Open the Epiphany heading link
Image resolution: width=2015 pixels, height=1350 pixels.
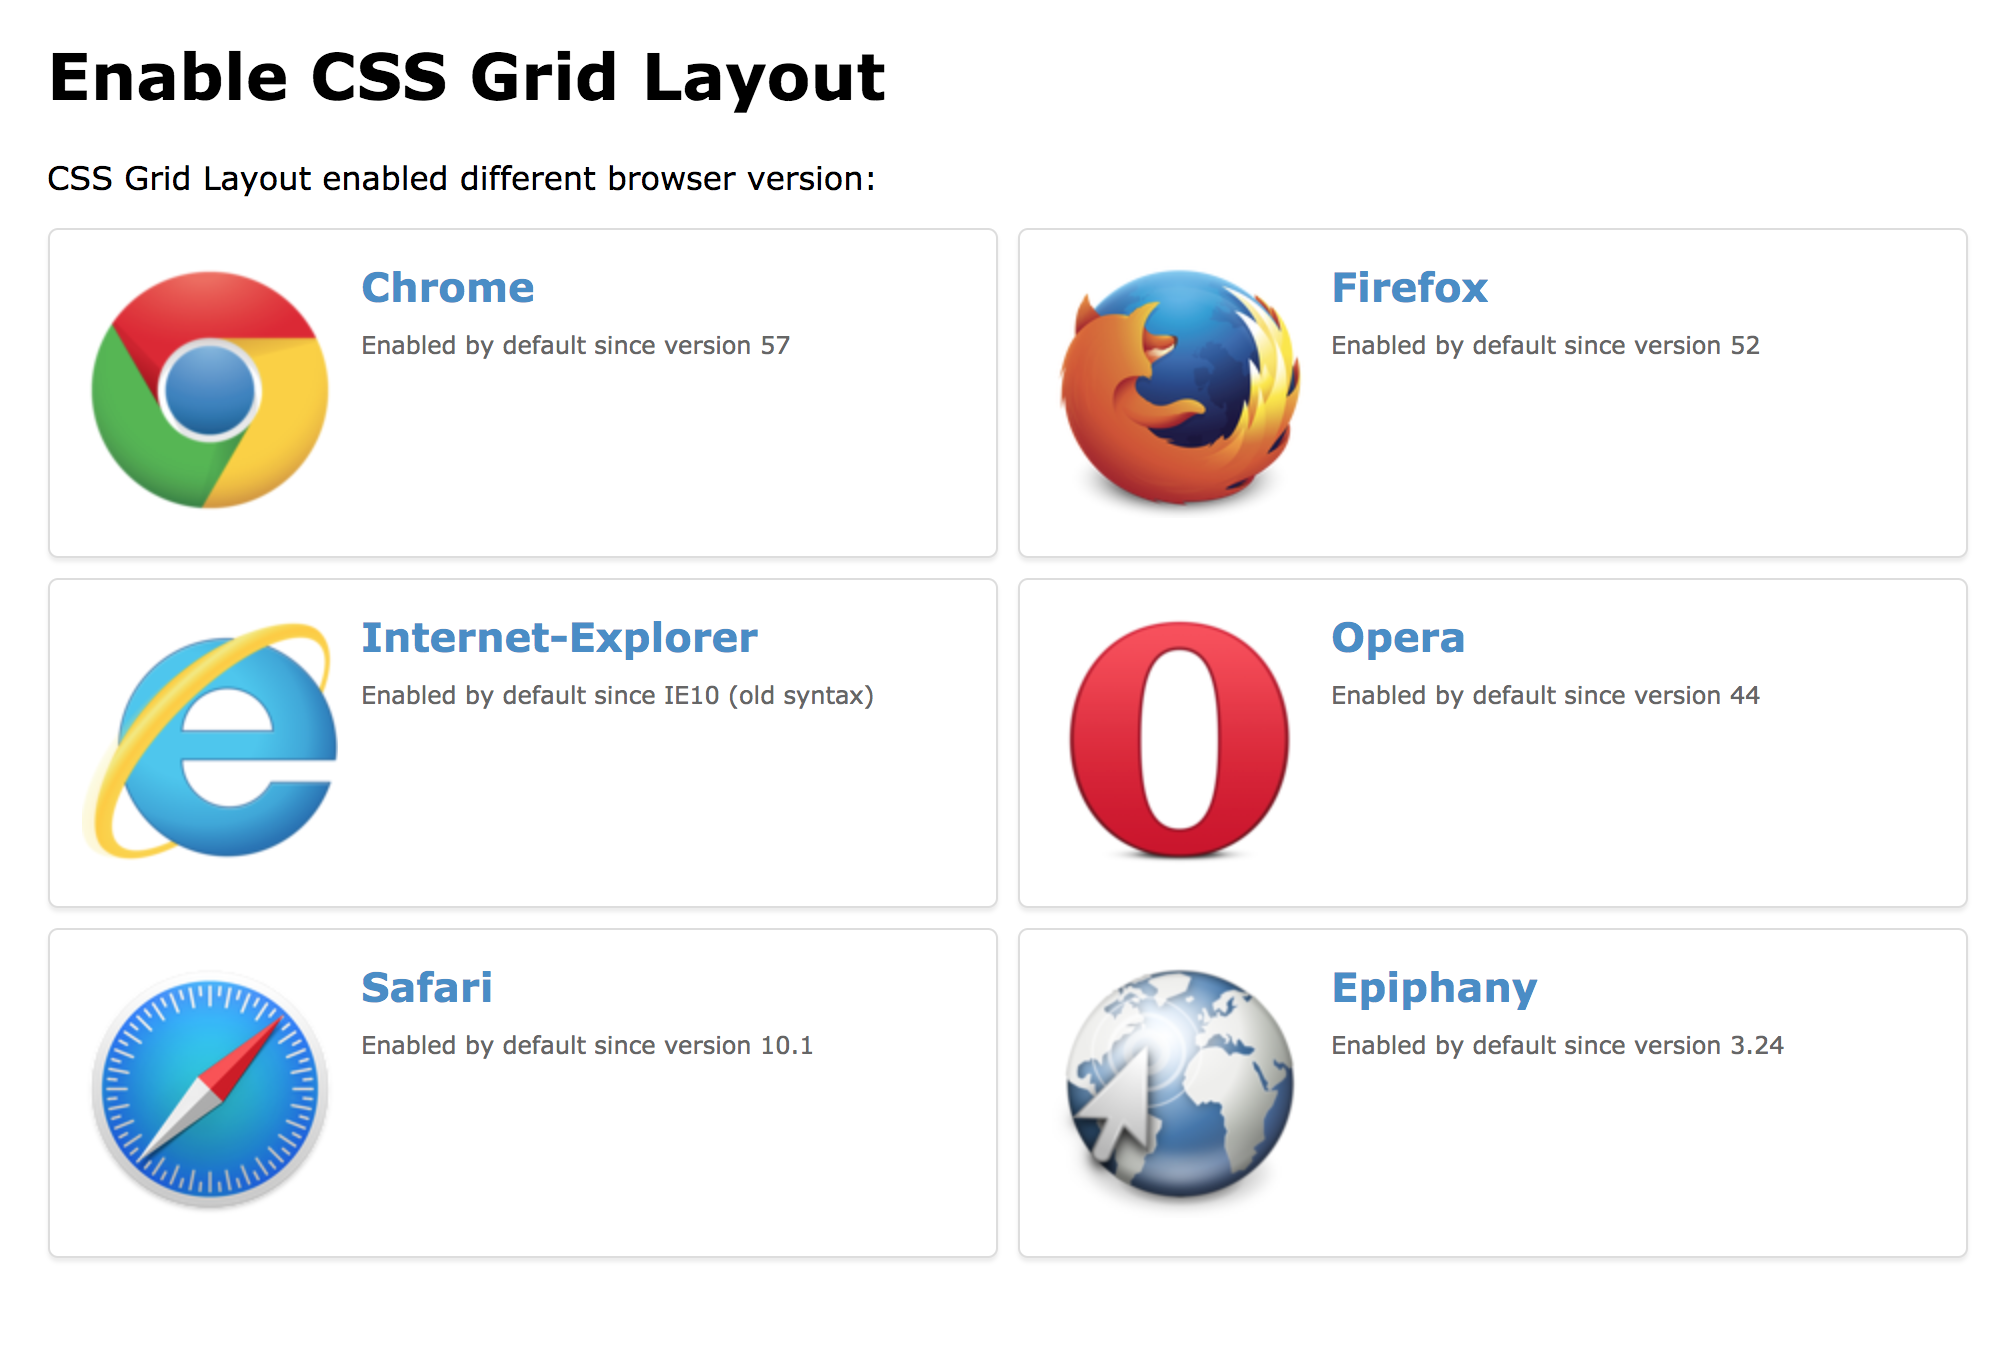tap(1434, 990)
